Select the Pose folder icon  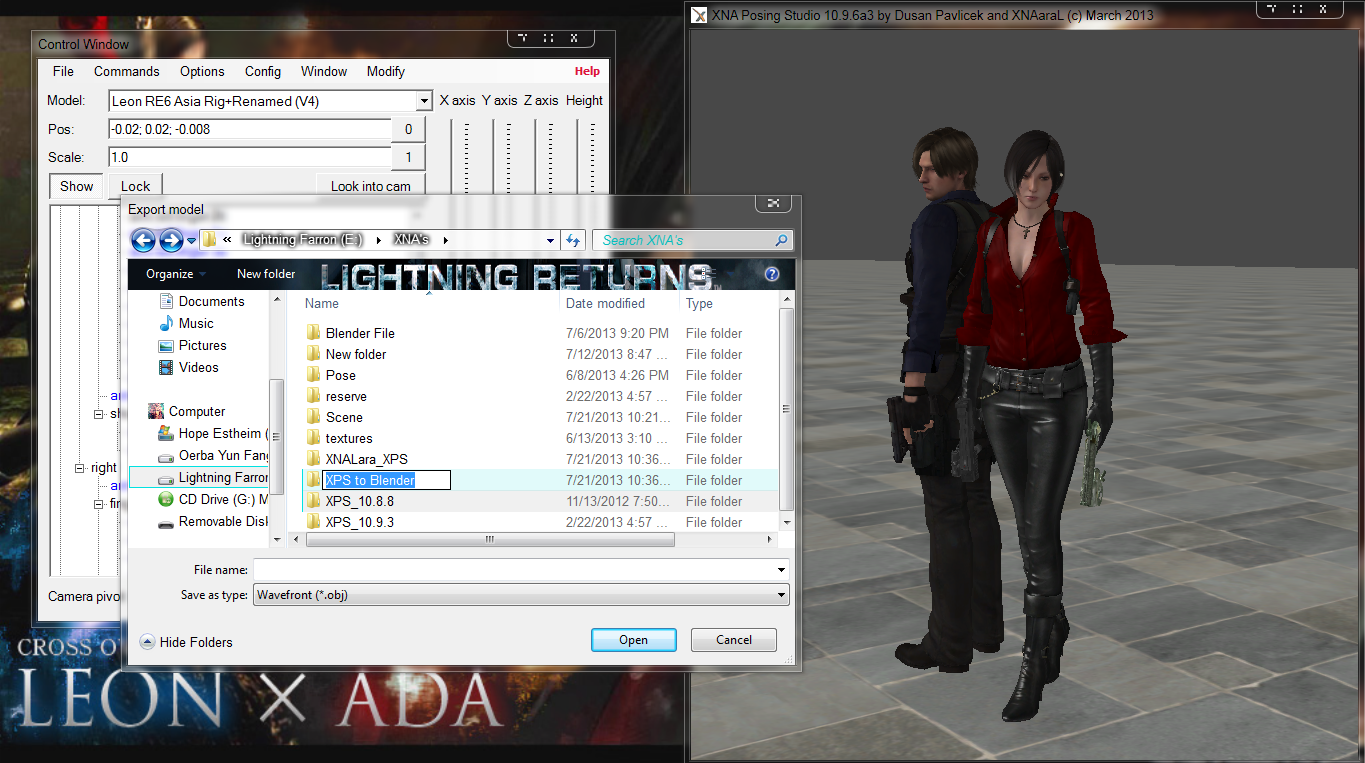tap(313, 375)
